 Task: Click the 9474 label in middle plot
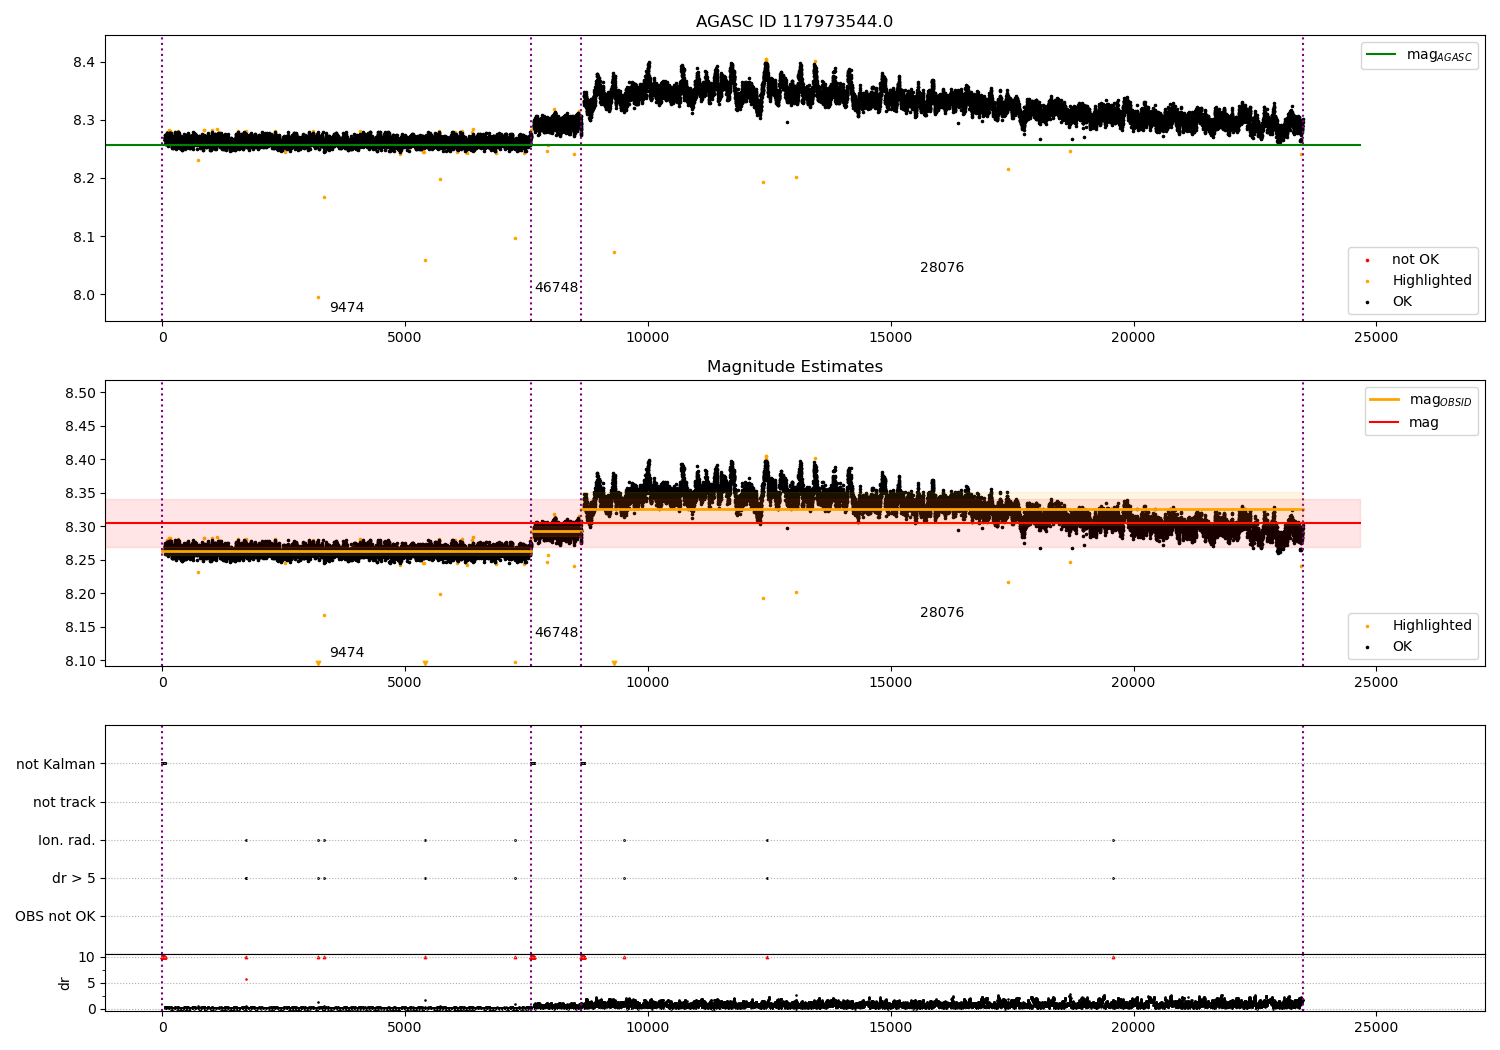pyautogui.click(x=347, y=653)
